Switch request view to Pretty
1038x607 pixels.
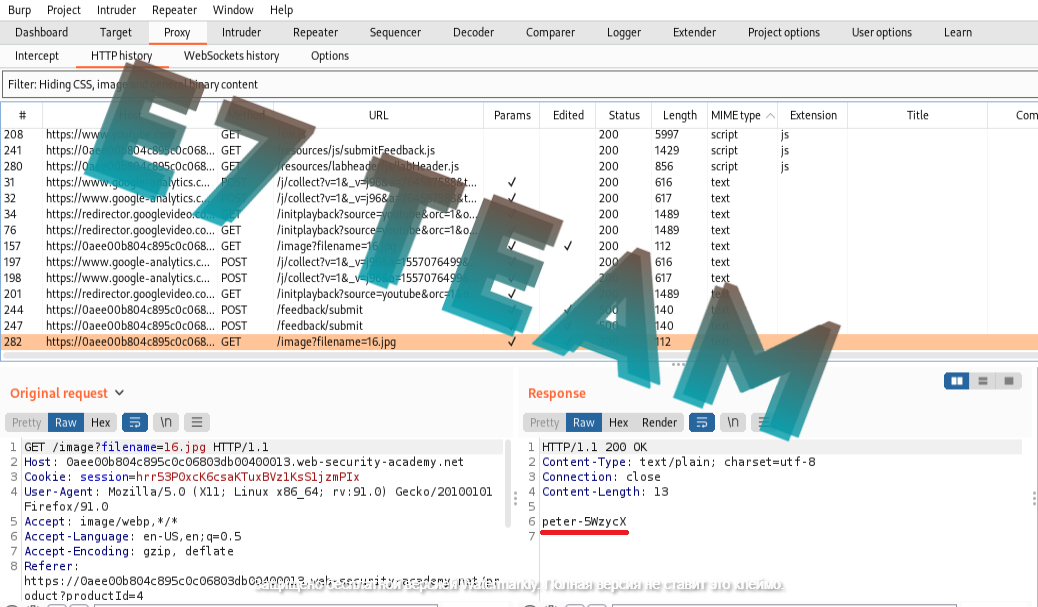26,422
